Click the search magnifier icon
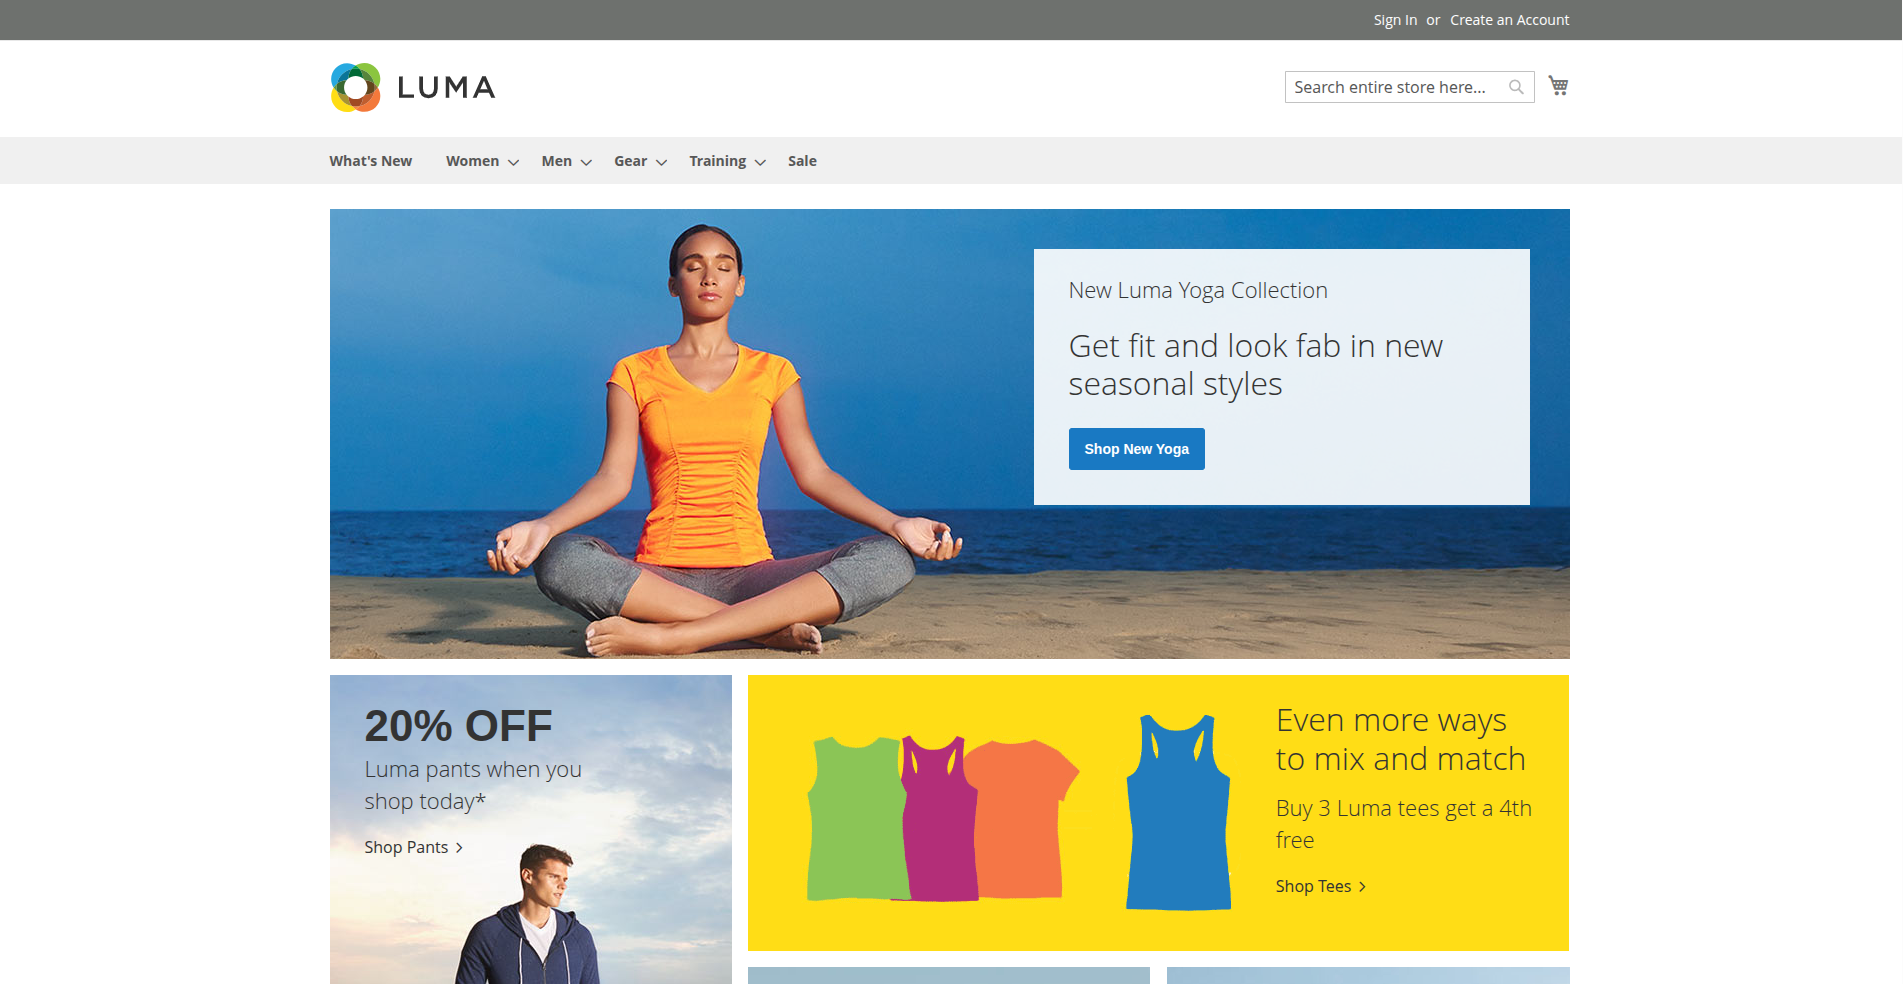 (1516, 87)
